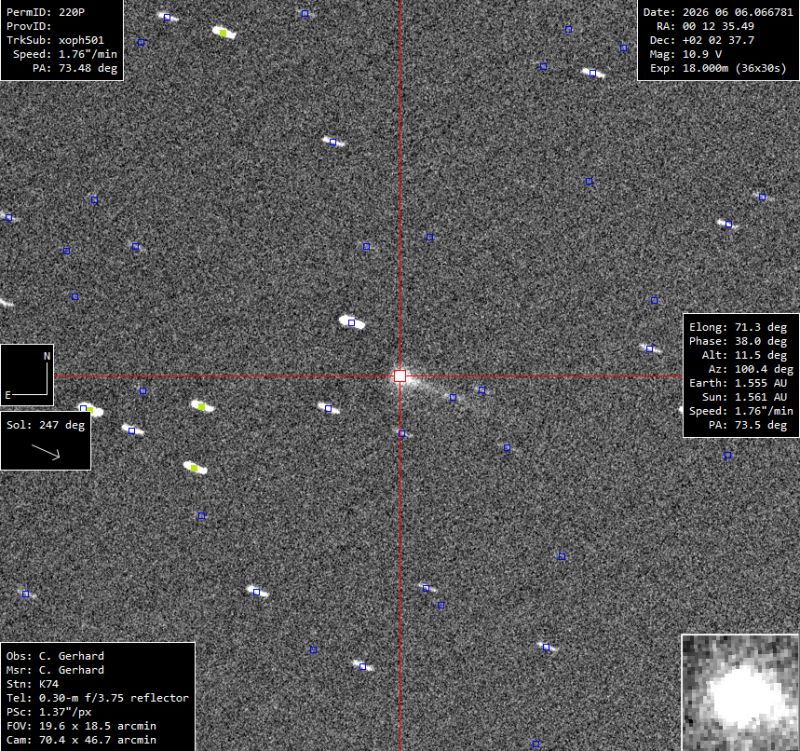Select the lowest green-marked star

tap(194, 467)
